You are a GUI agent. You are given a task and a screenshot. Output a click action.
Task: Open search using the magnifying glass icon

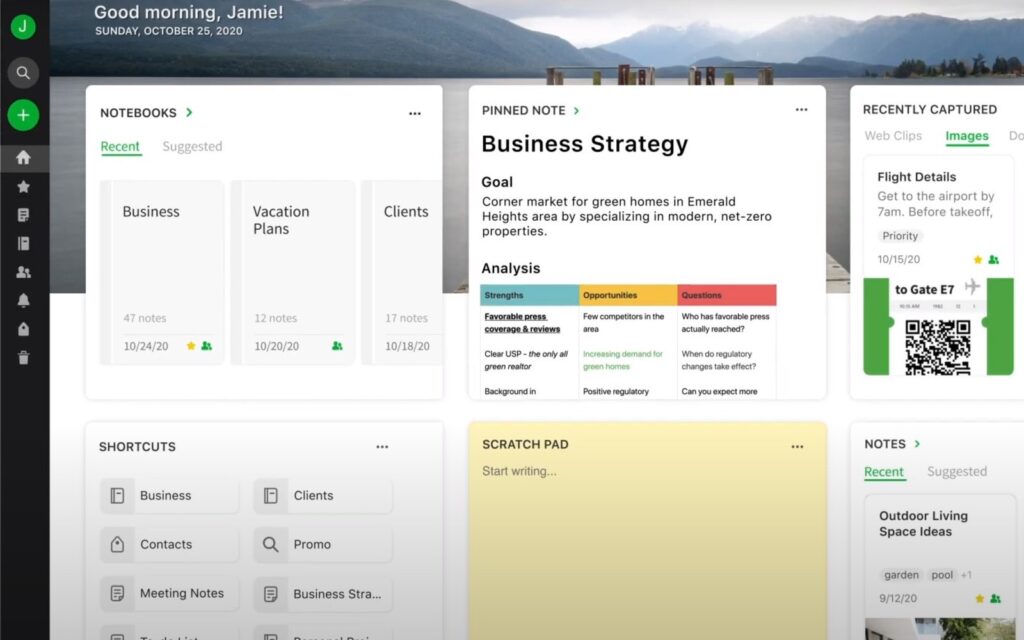(x=23, y=72)
